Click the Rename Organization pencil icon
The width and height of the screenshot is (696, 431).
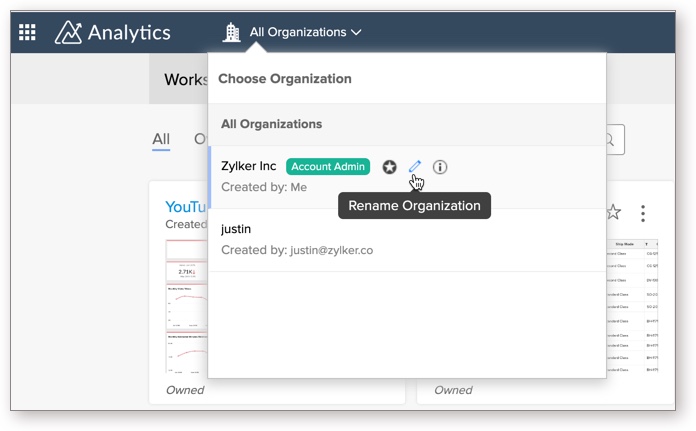(415, 167)
